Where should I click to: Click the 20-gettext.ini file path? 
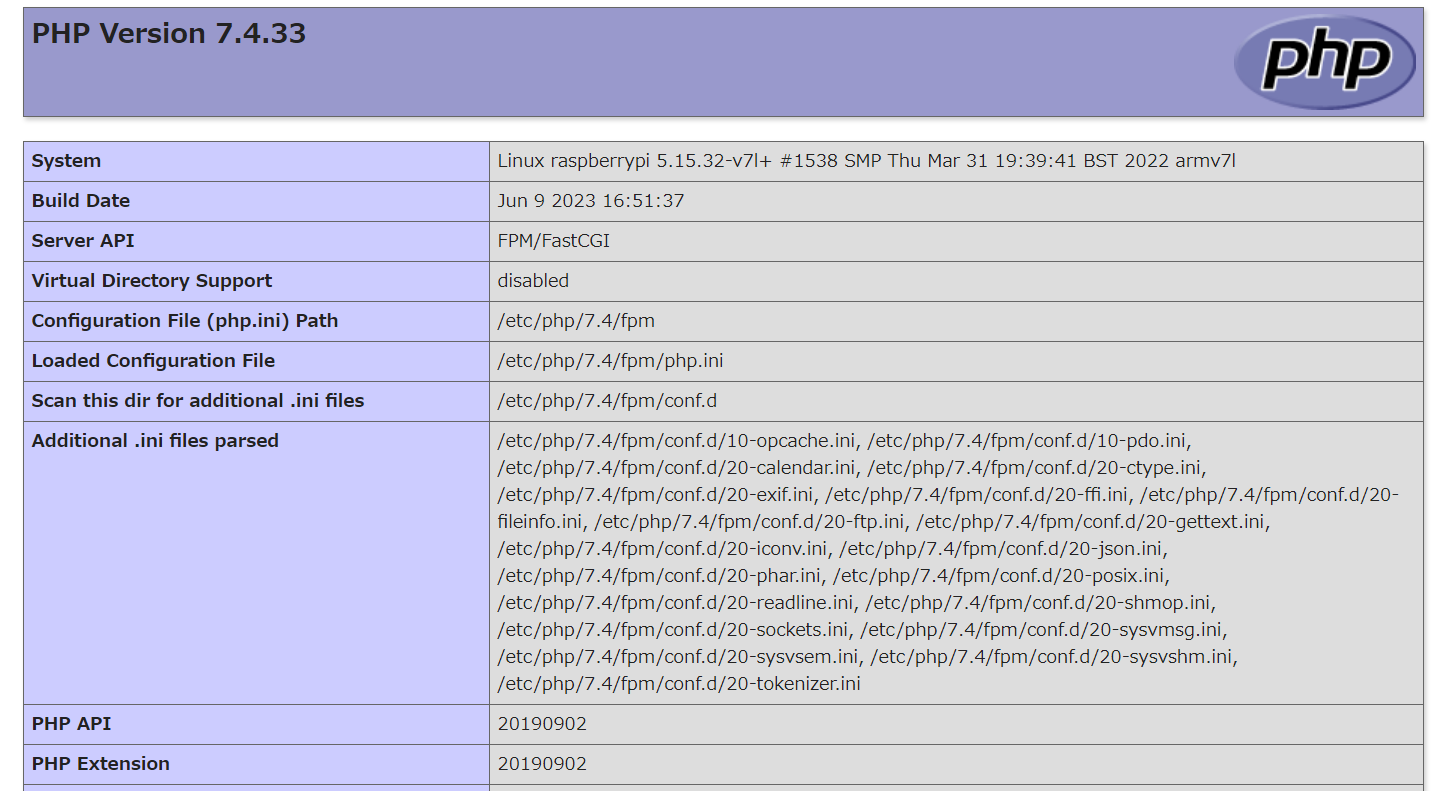[1092, 522]
